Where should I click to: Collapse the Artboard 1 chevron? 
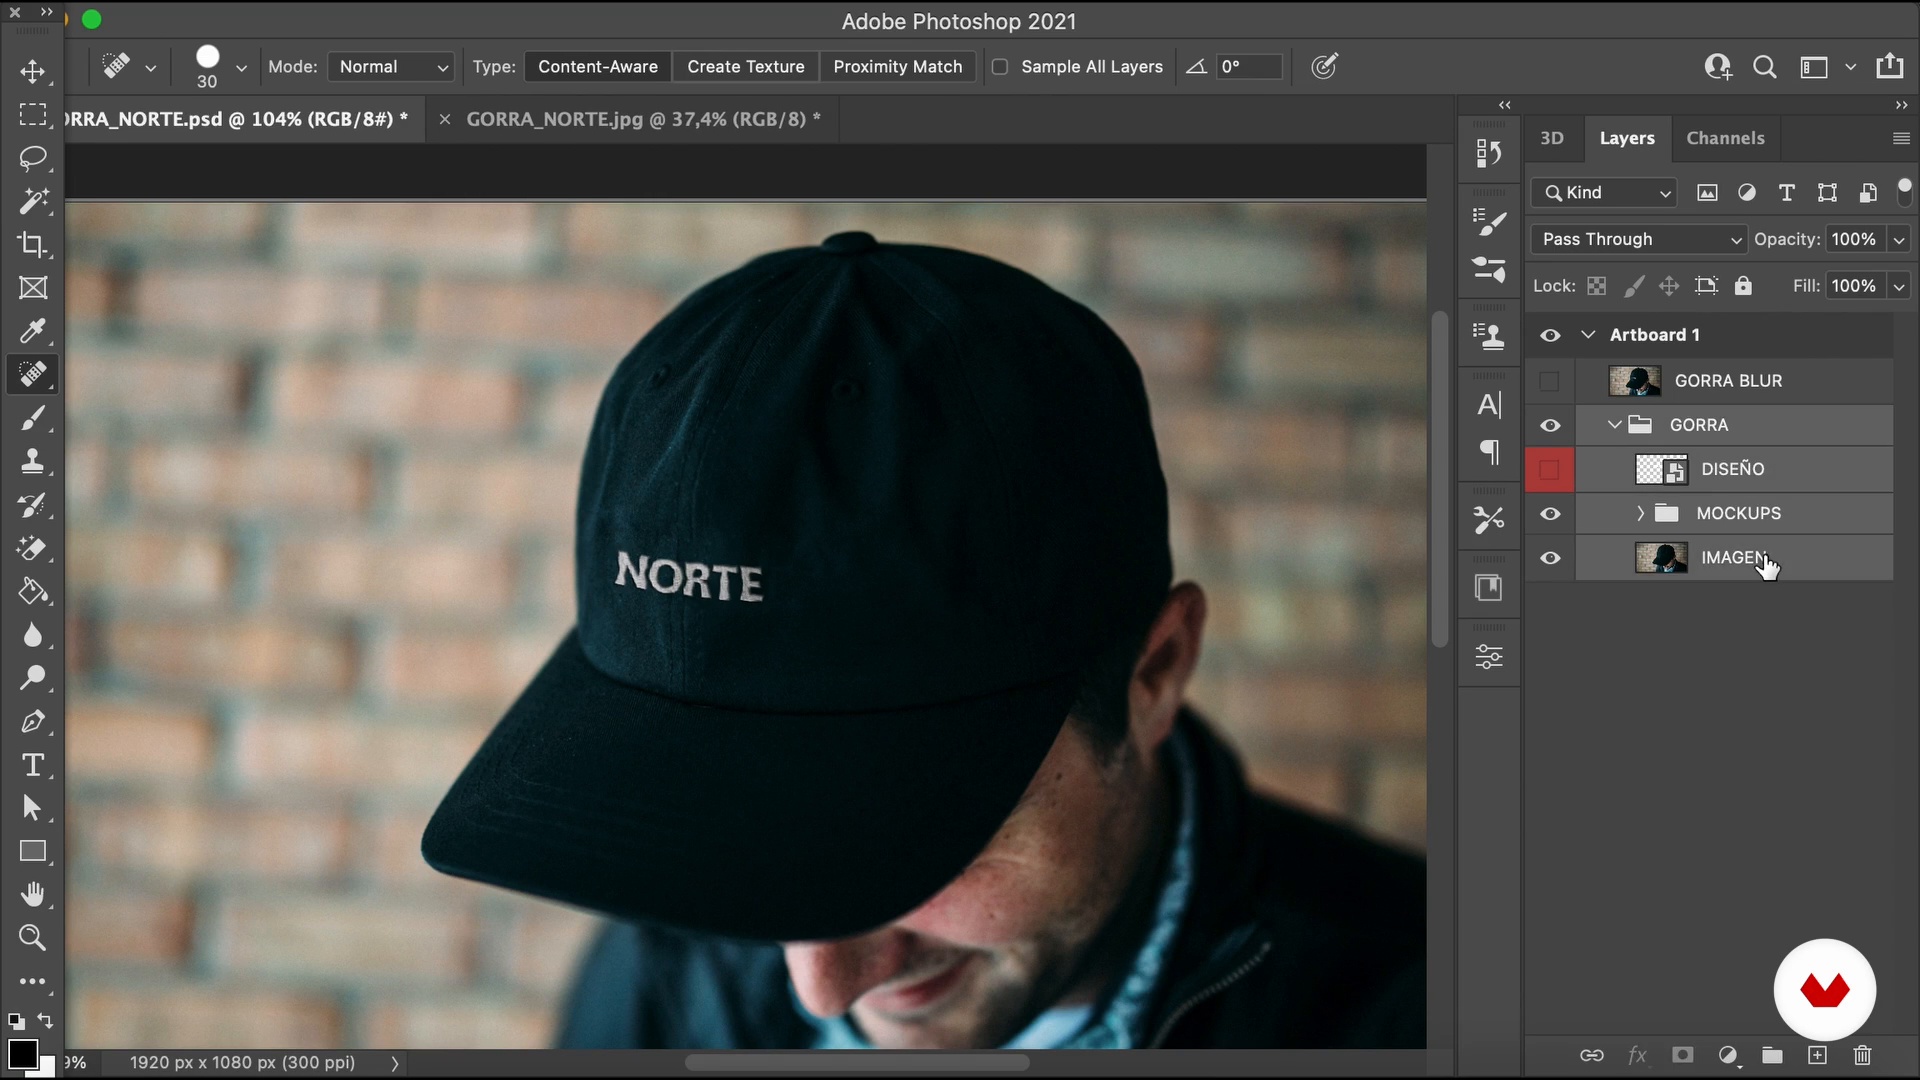(1588, 335)
